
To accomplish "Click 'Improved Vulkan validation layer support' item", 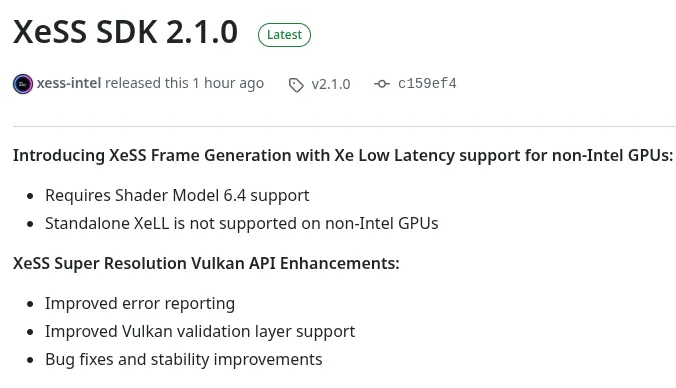I will point(200,332).
